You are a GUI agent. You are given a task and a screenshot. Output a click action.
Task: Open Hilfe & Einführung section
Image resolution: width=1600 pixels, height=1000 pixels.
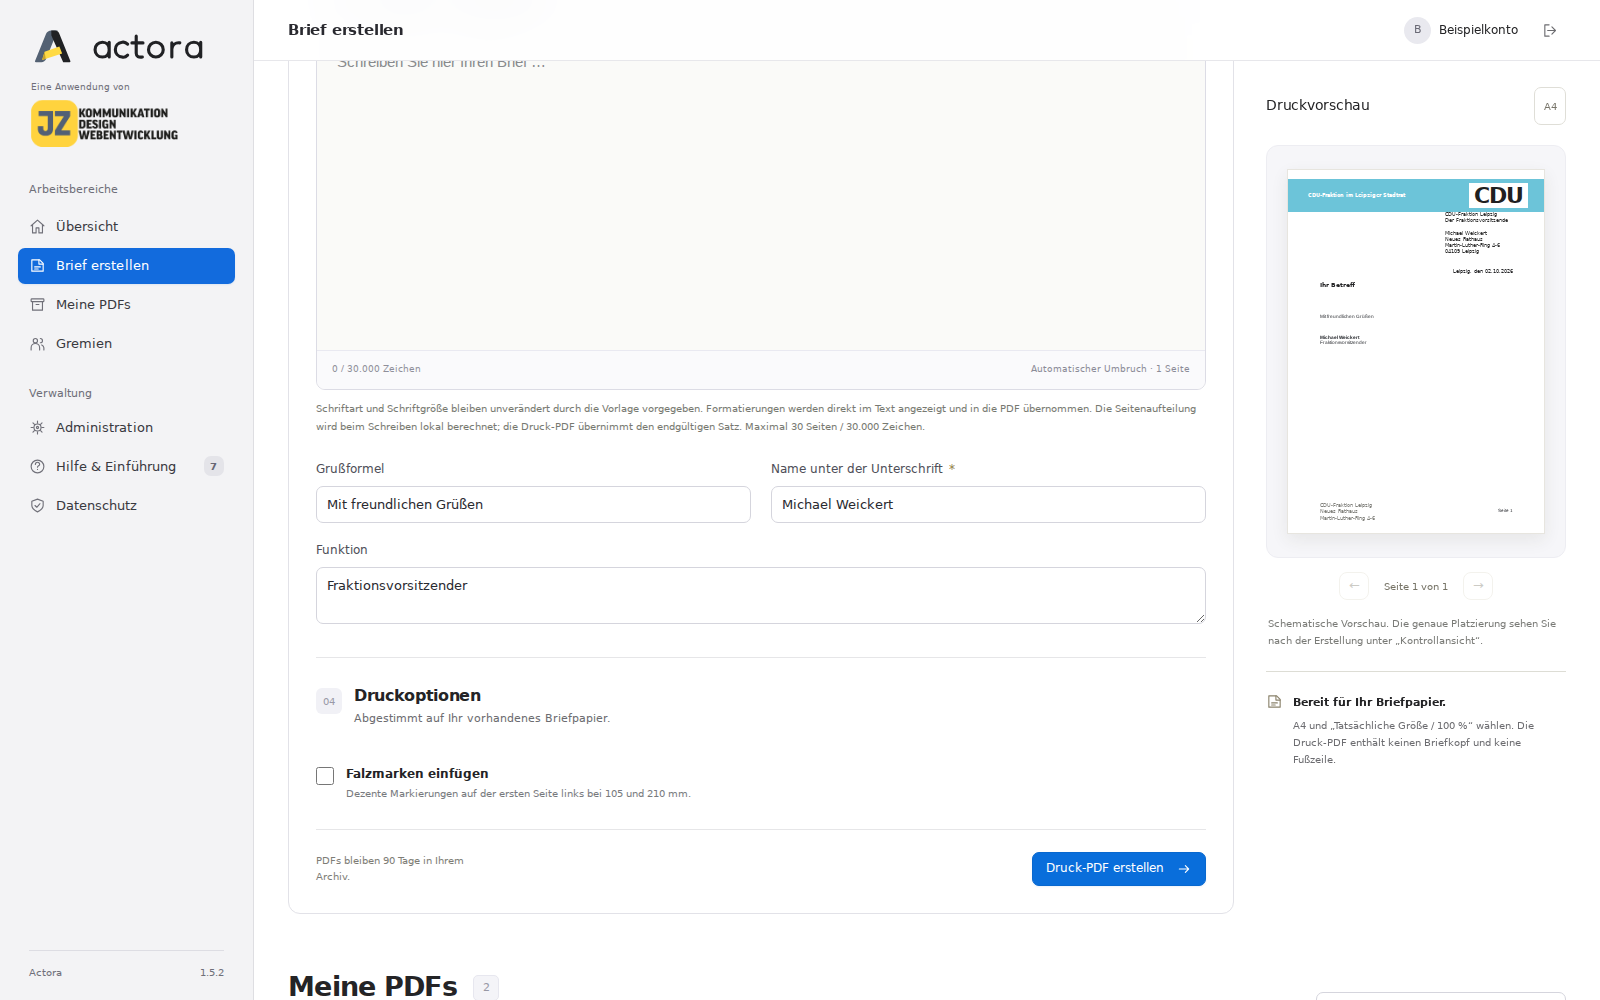coord(126,467)
